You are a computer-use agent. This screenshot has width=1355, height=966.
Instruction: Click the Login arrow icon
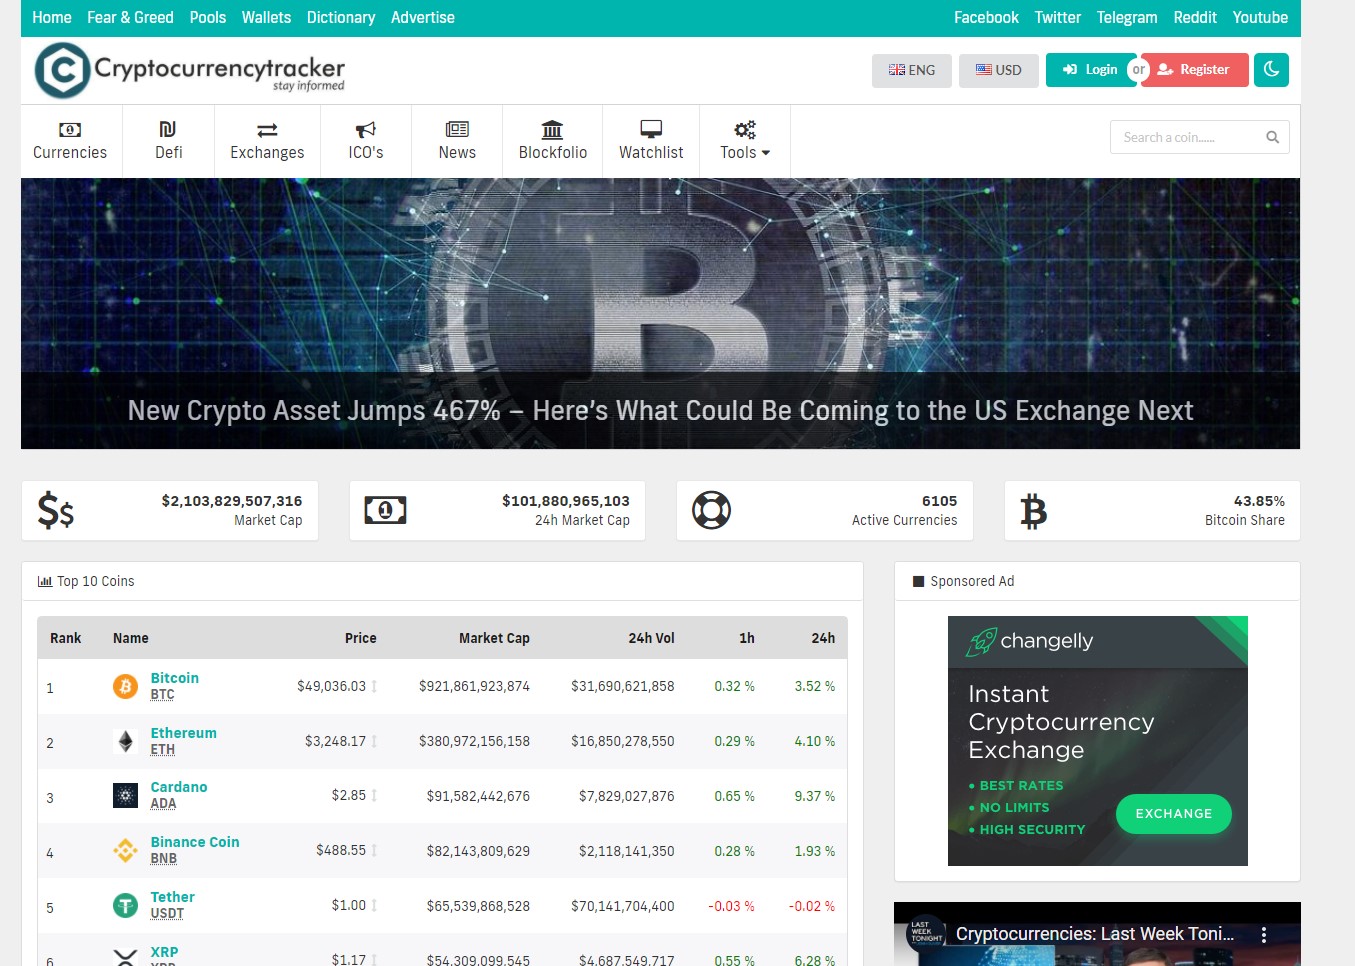(1069, 70)
